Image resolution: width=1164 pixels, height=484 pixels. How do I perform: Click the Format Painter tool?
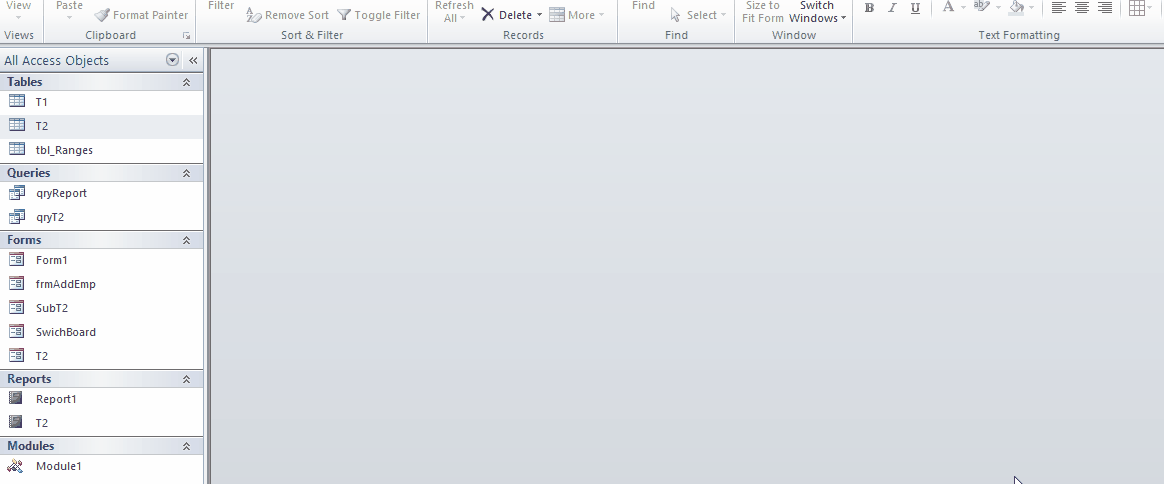(x=141, y=15)
